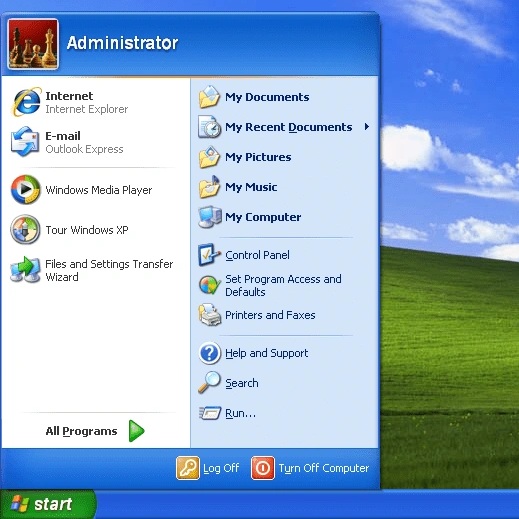Click the Run icon
This screenshot has height=519, width=519.
(210, 413)
